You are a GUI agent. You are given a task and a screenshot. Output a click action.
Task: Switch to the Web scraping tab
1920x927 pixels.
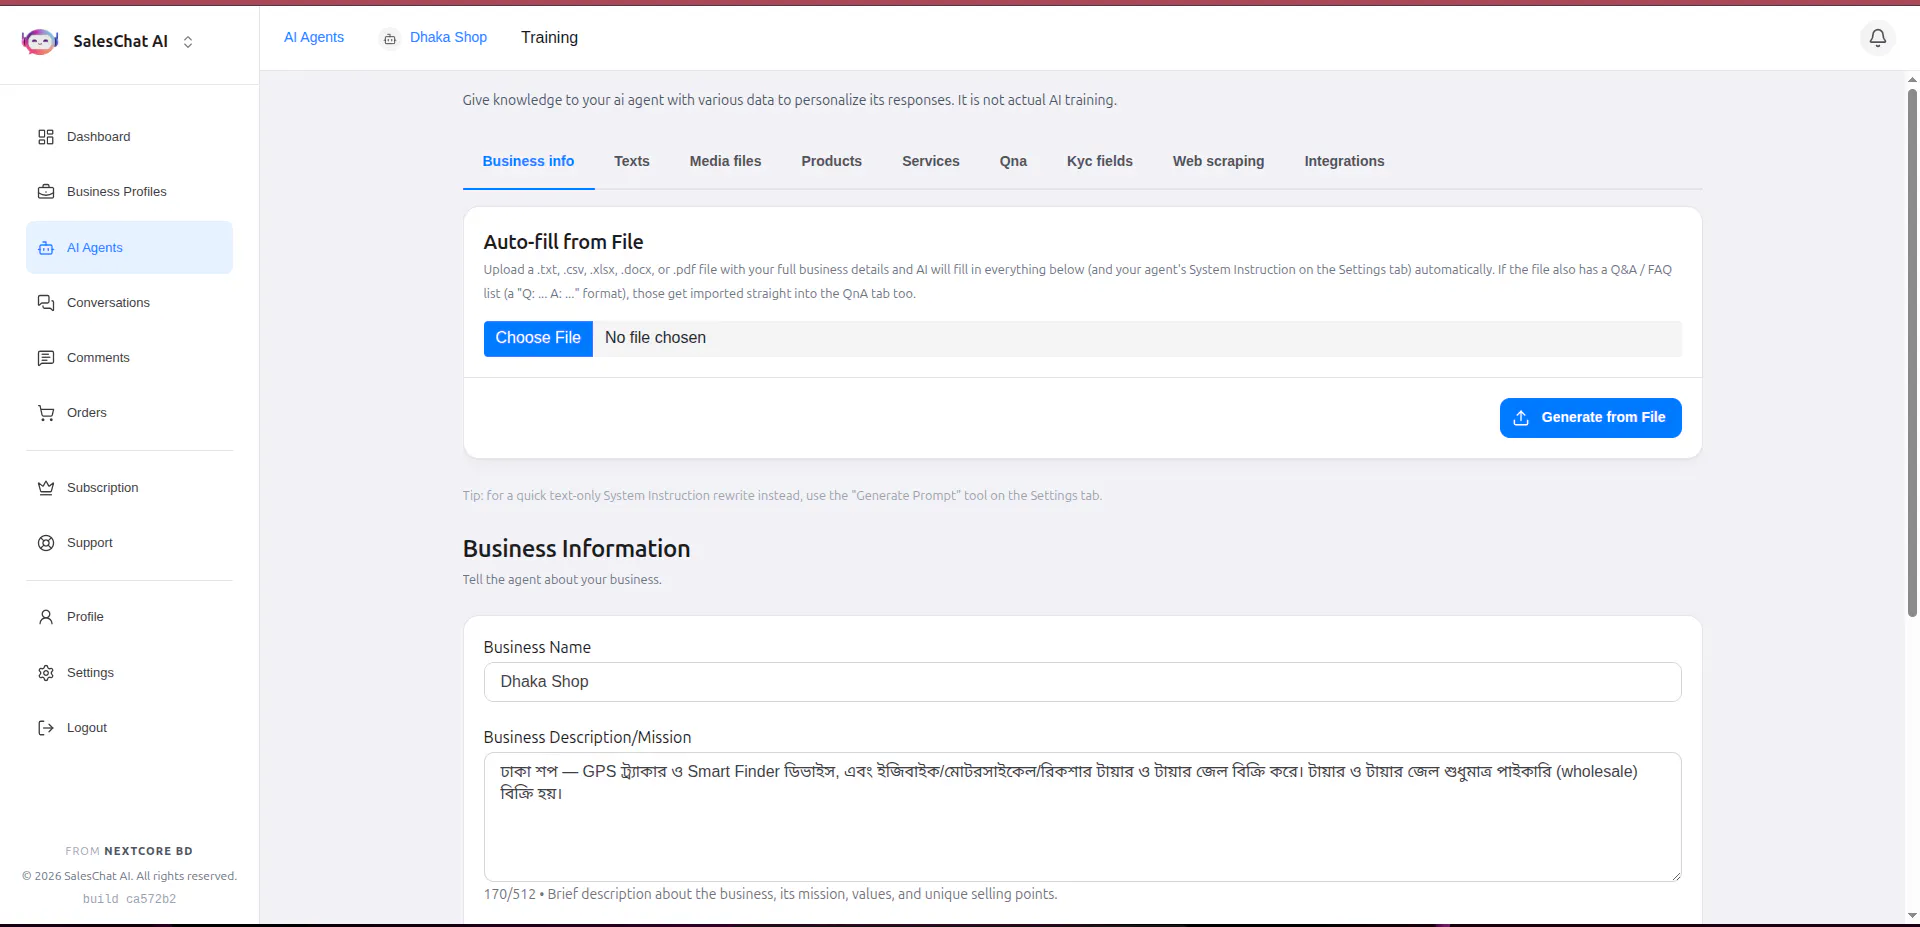pyautogui.click(x=1218, y=161)
